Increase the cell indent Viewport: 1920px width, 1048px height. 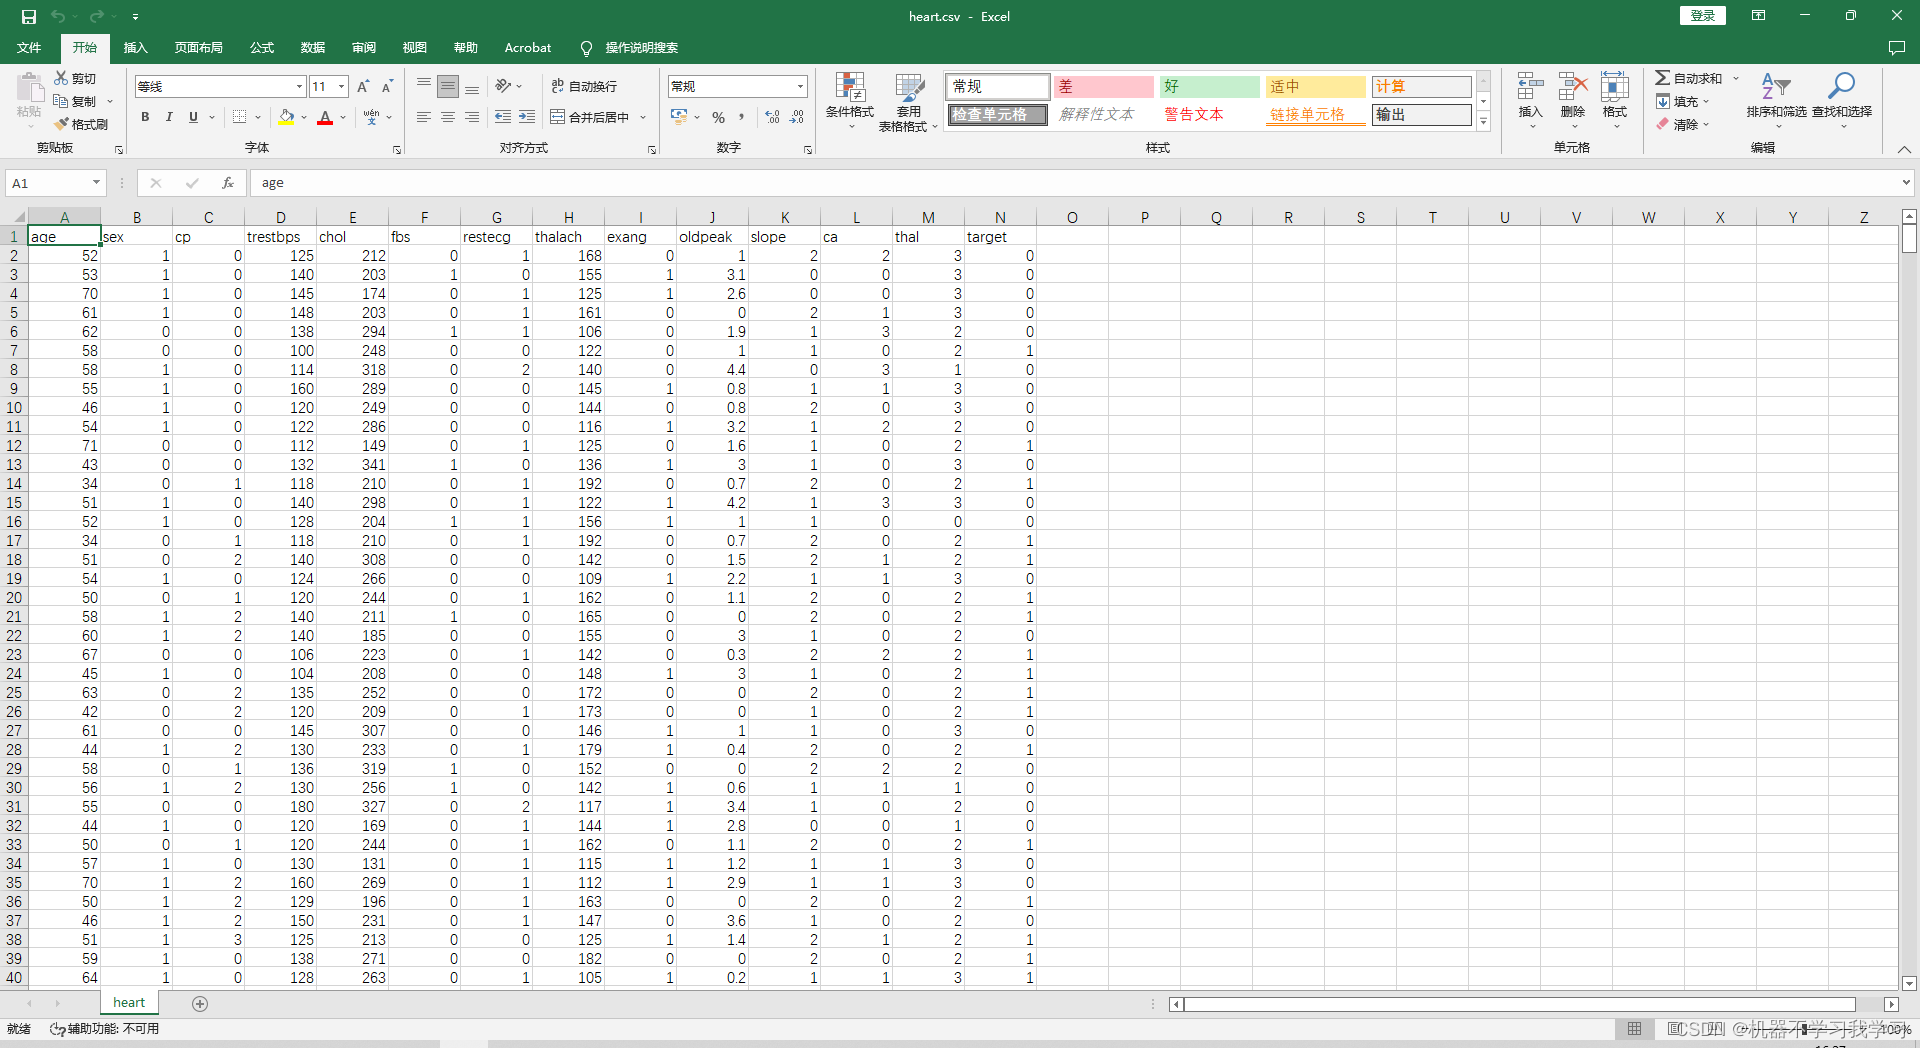pos(527,117)
